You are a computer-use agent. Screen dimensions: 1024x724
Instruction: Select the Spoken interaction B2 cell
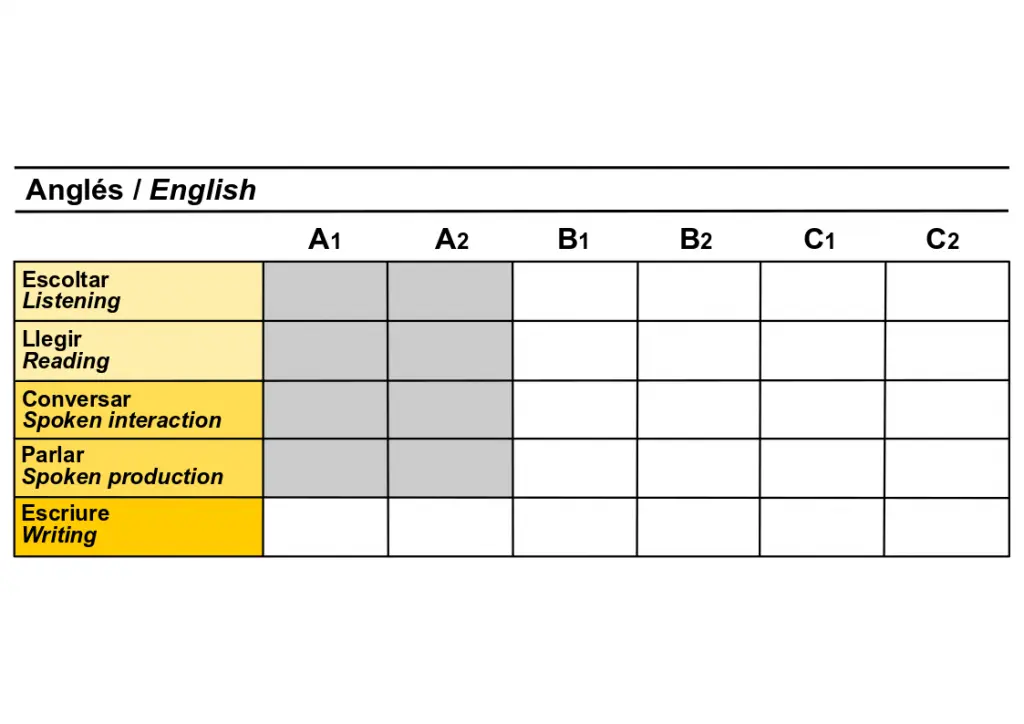698,409
